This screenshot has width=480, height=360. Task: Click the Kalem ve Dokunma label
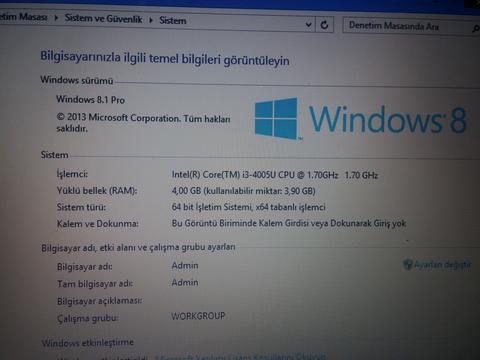97,223
